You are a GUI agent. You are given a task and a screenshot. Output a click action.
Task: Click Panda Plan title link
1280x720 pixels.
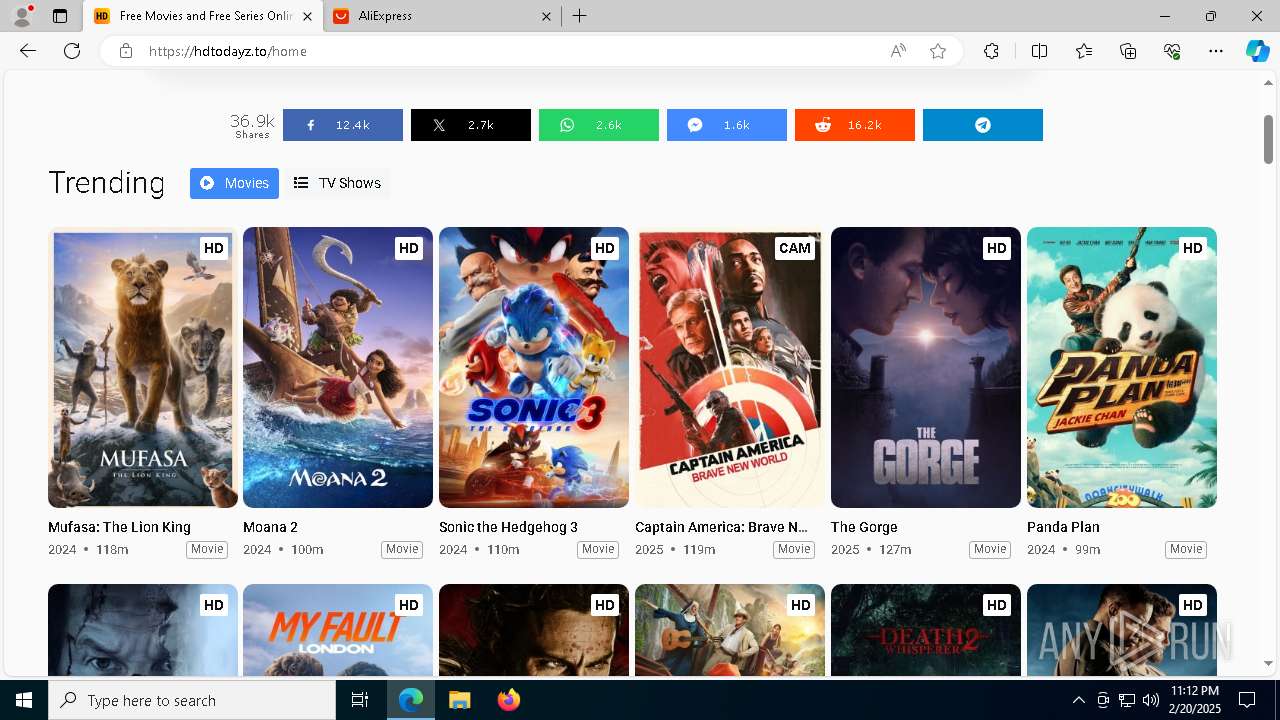1063,527
